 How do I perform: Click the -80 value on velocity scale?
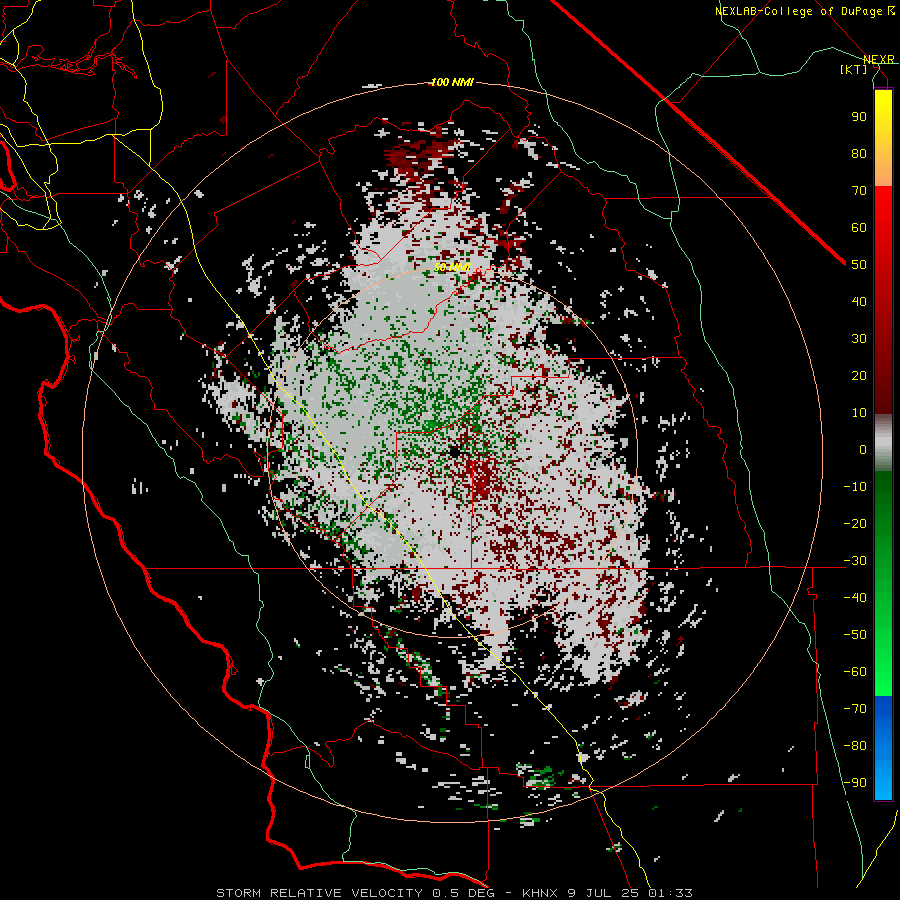[855, 746]
